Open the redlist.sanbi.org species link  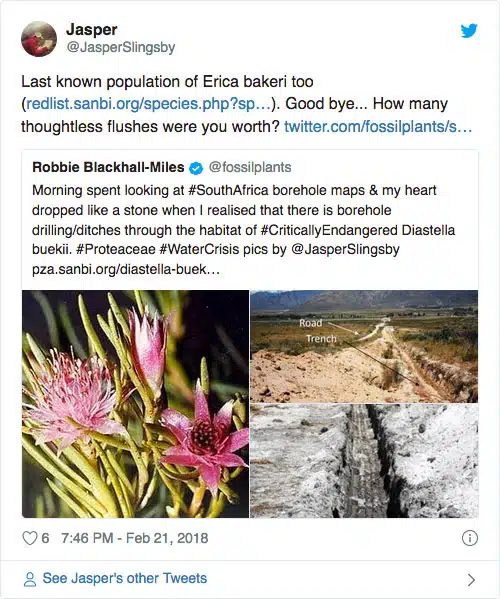click(x=149, y=104)
